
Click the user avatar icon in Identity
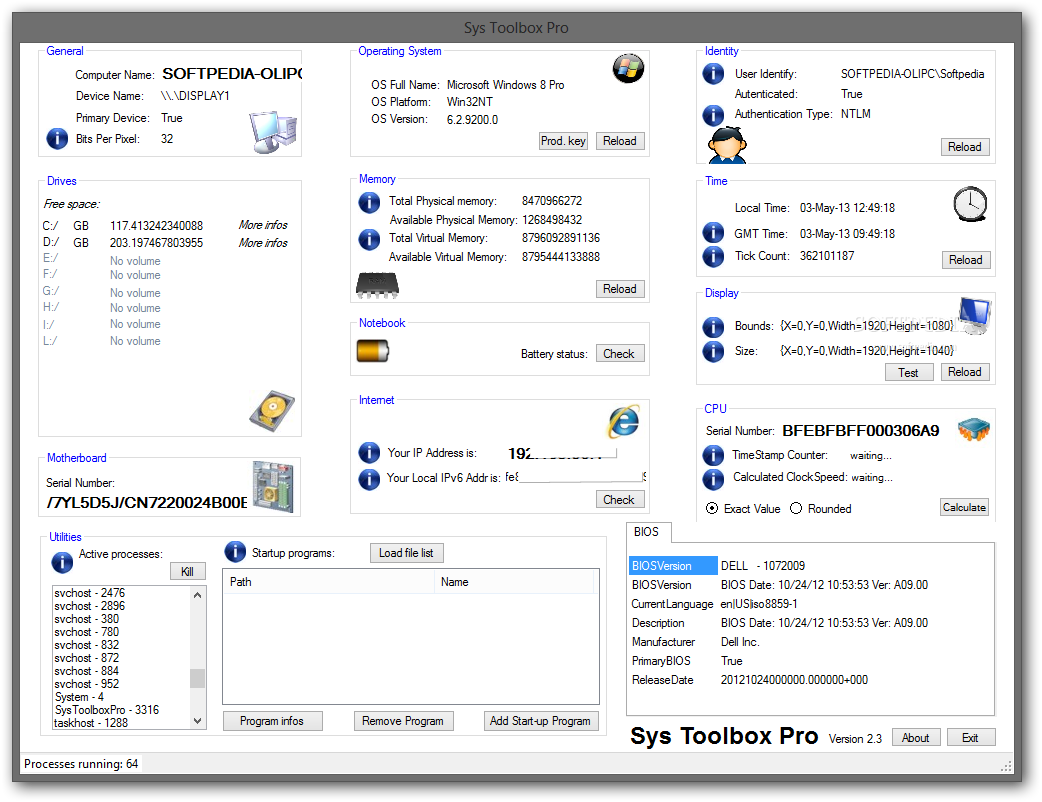[727, 145]
